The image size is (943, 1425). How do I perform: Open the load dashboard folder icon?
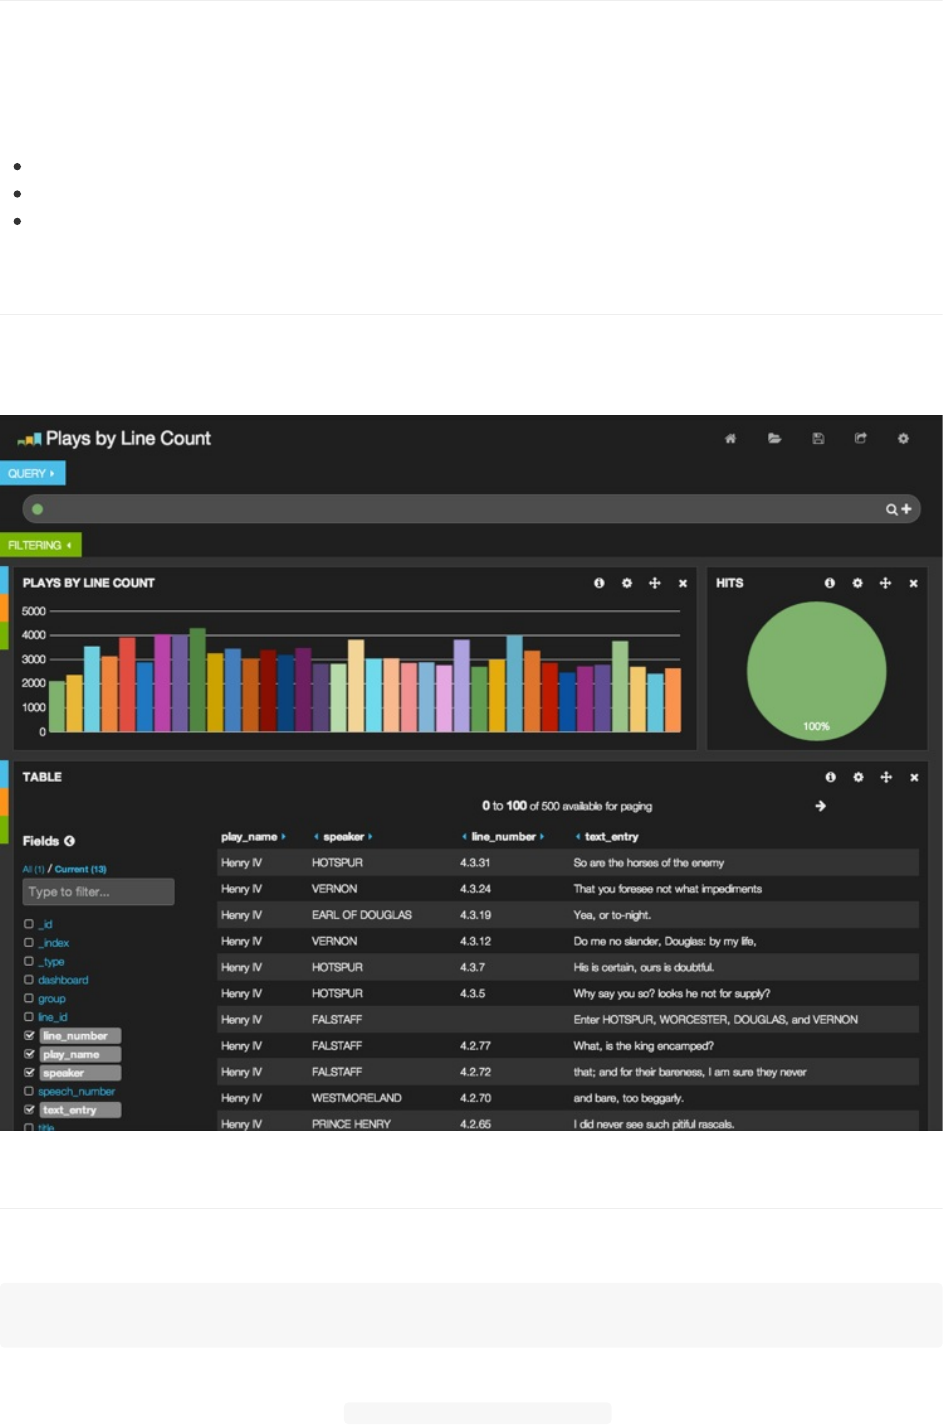click(774, 438)
